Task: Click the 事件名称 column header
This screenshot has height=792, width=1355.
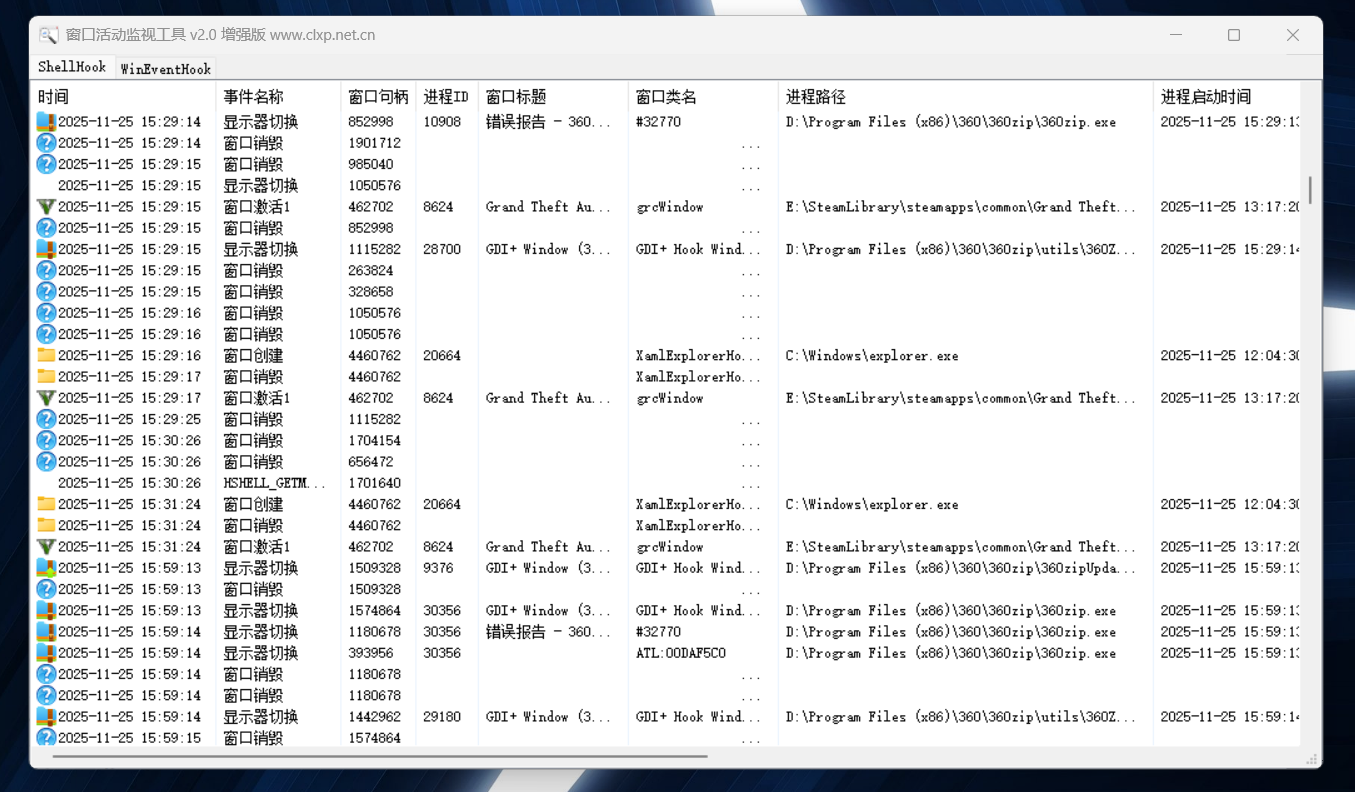Action: pos(253,97)
